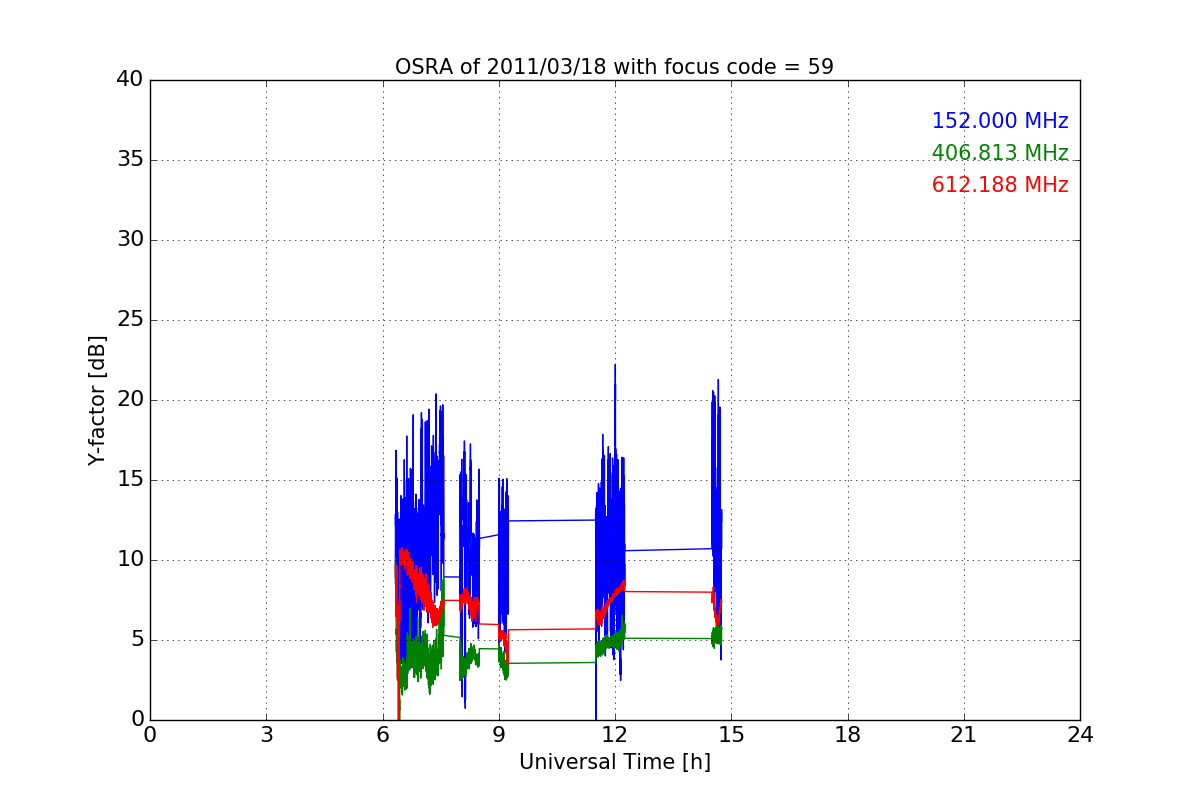
Task: Select the 612.188 MHz legend label
Action: point(1000,185)
